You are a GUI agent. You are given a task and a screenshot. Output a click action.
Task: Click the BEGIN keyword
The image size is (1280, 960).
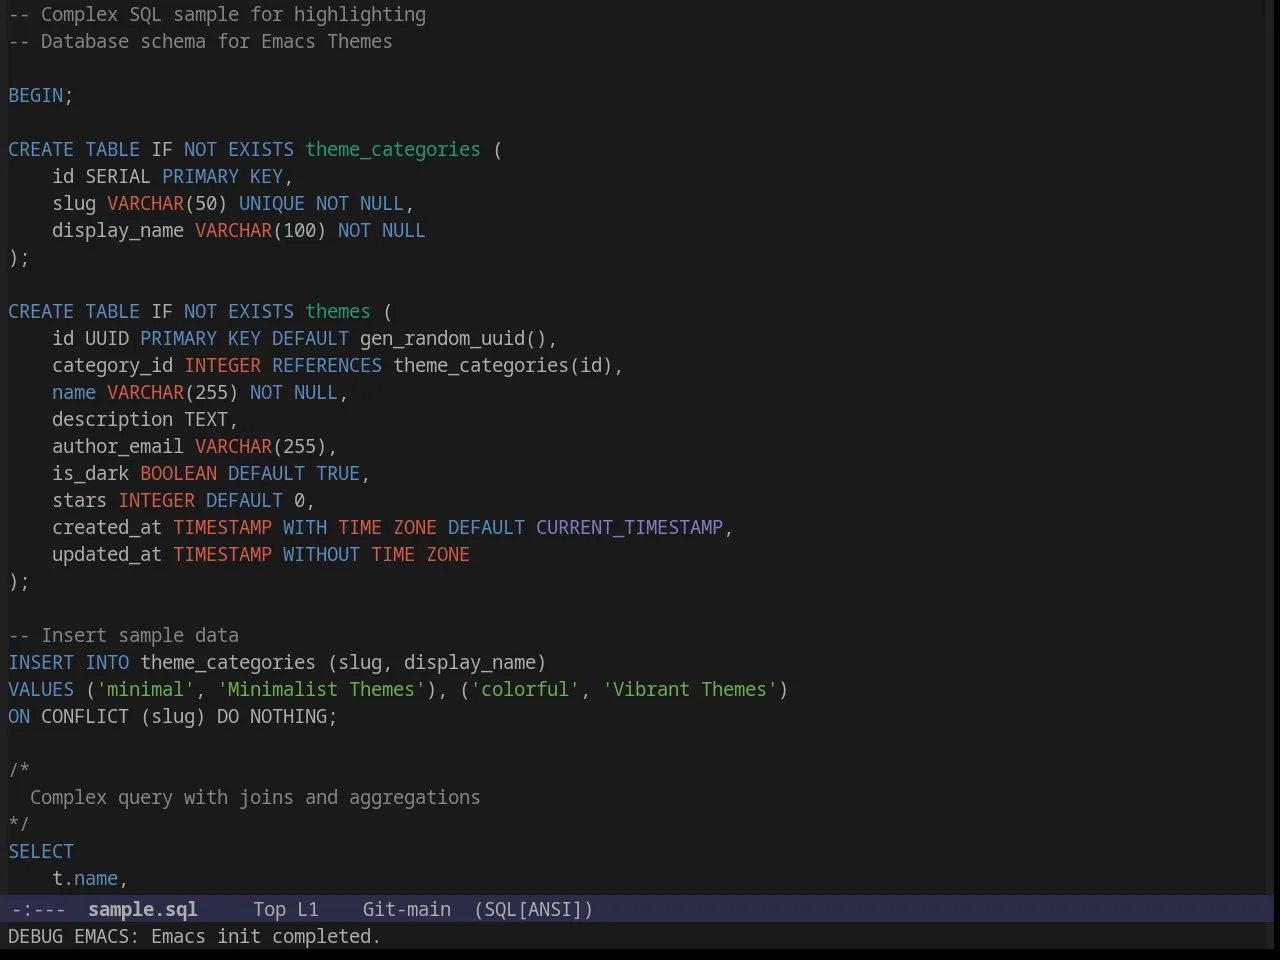click(x=36, y=95)
